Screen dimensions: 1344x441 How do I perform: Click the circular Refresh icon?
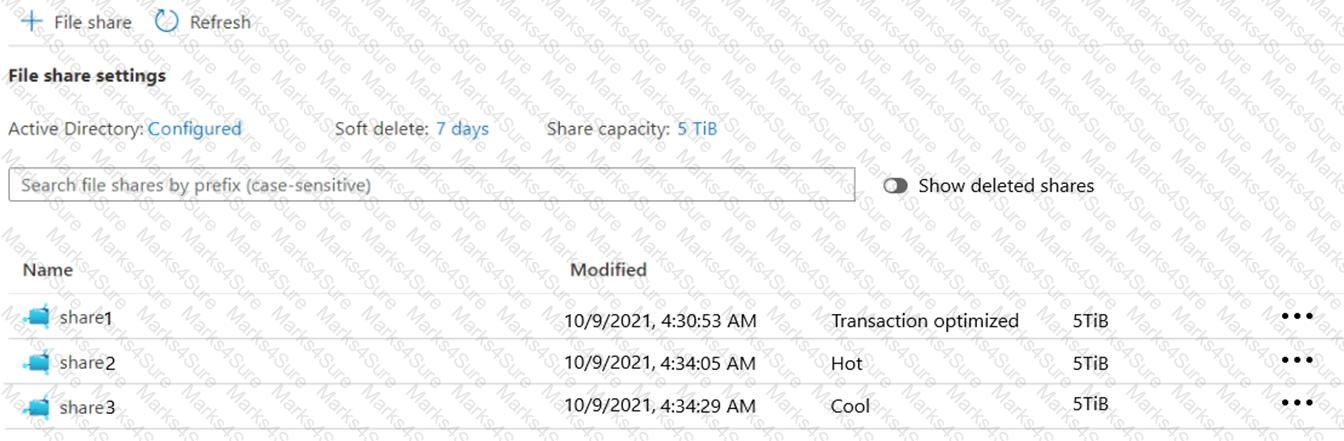coord(166,21)
